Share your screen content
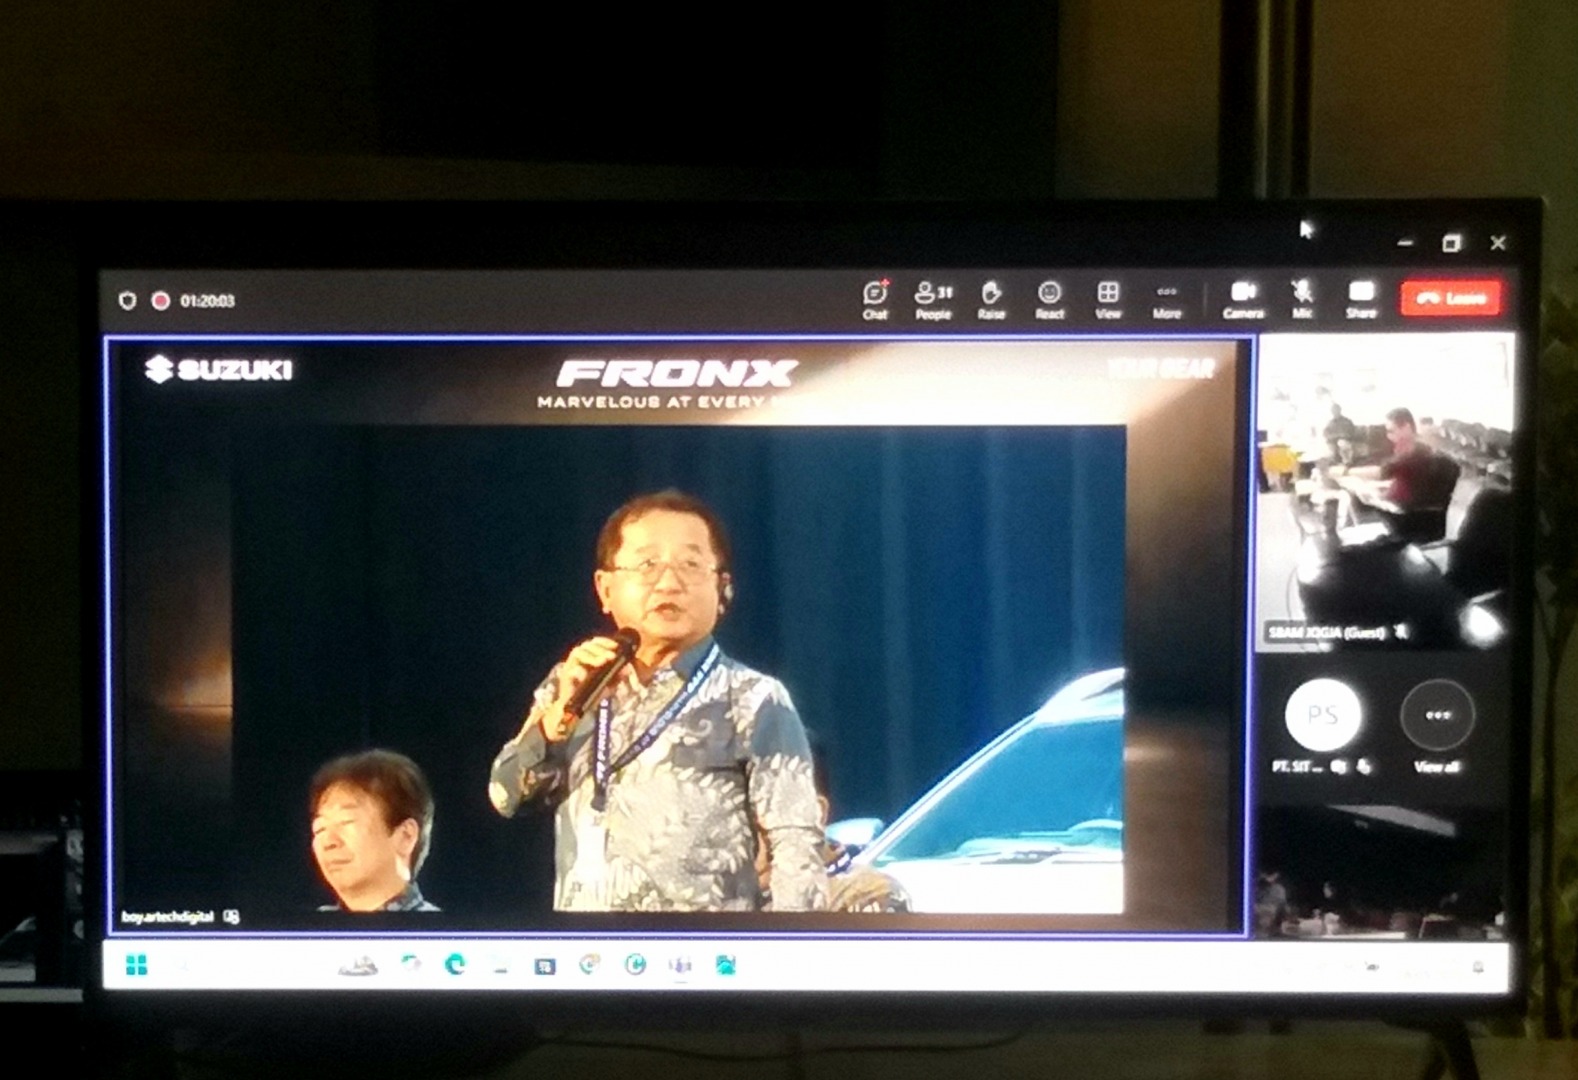This screenshot has height=1080, width=1578. point(1361,299)
